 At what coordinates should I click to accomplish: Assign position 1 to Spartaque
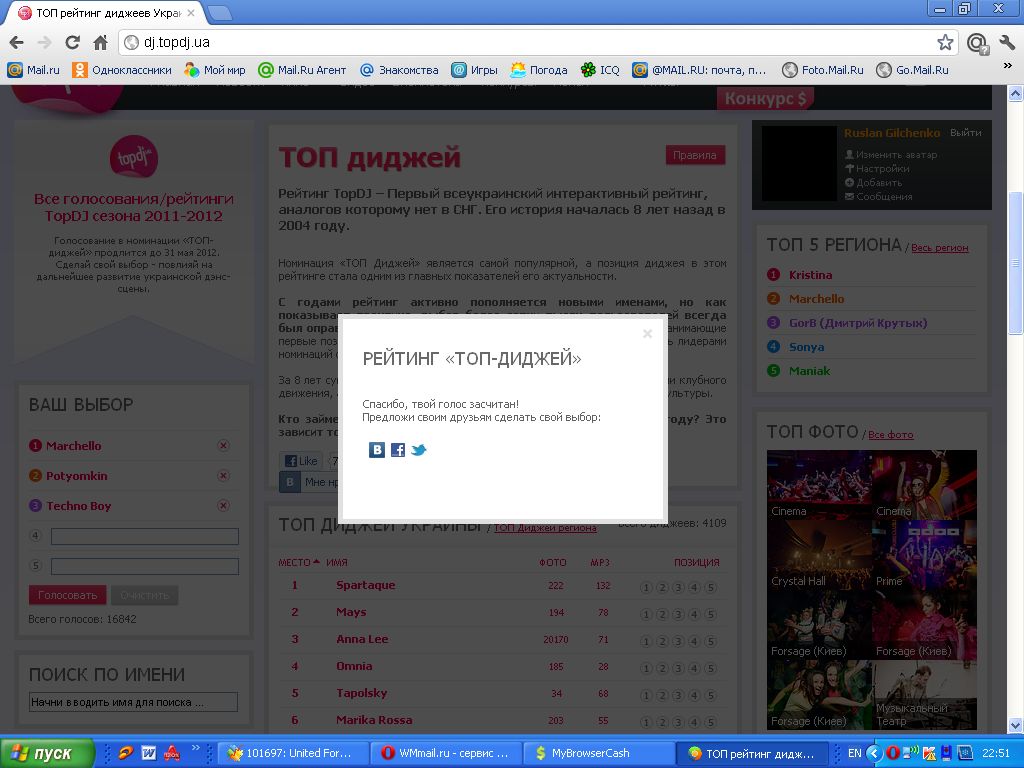coord(646,587)
